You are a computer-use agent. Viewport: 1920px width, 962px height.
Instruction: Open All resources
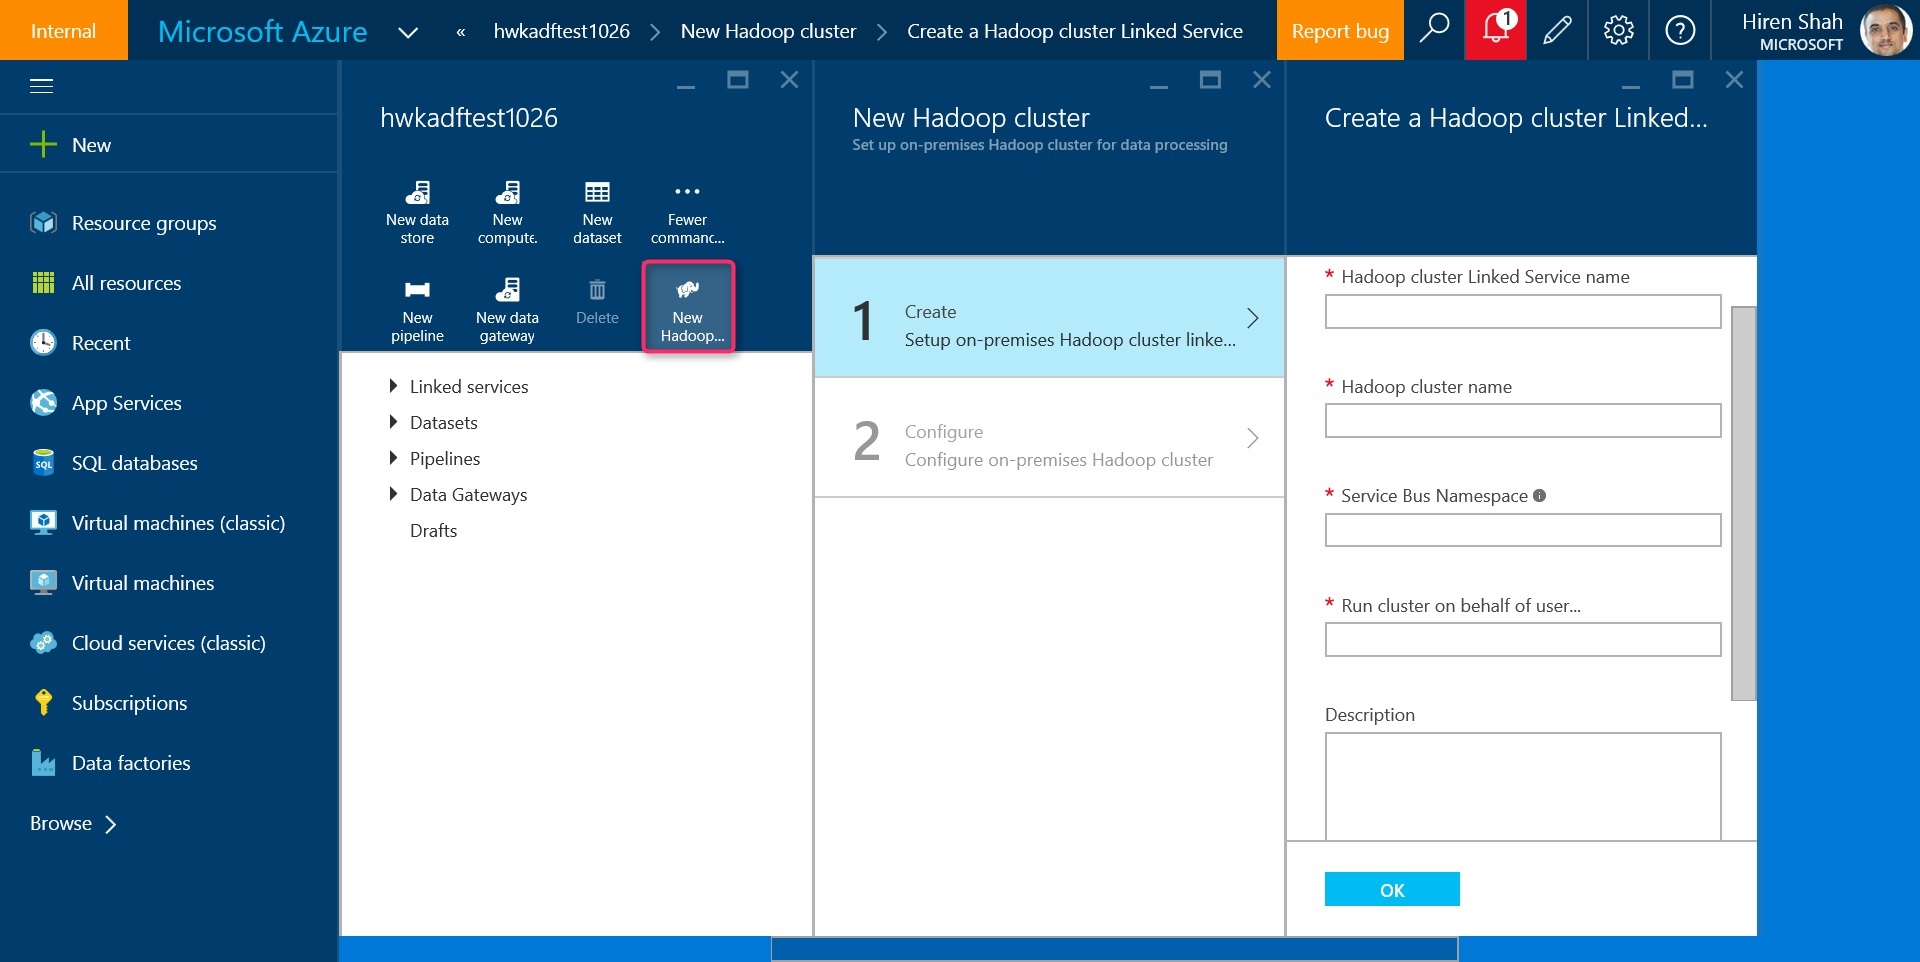(106, 283)
